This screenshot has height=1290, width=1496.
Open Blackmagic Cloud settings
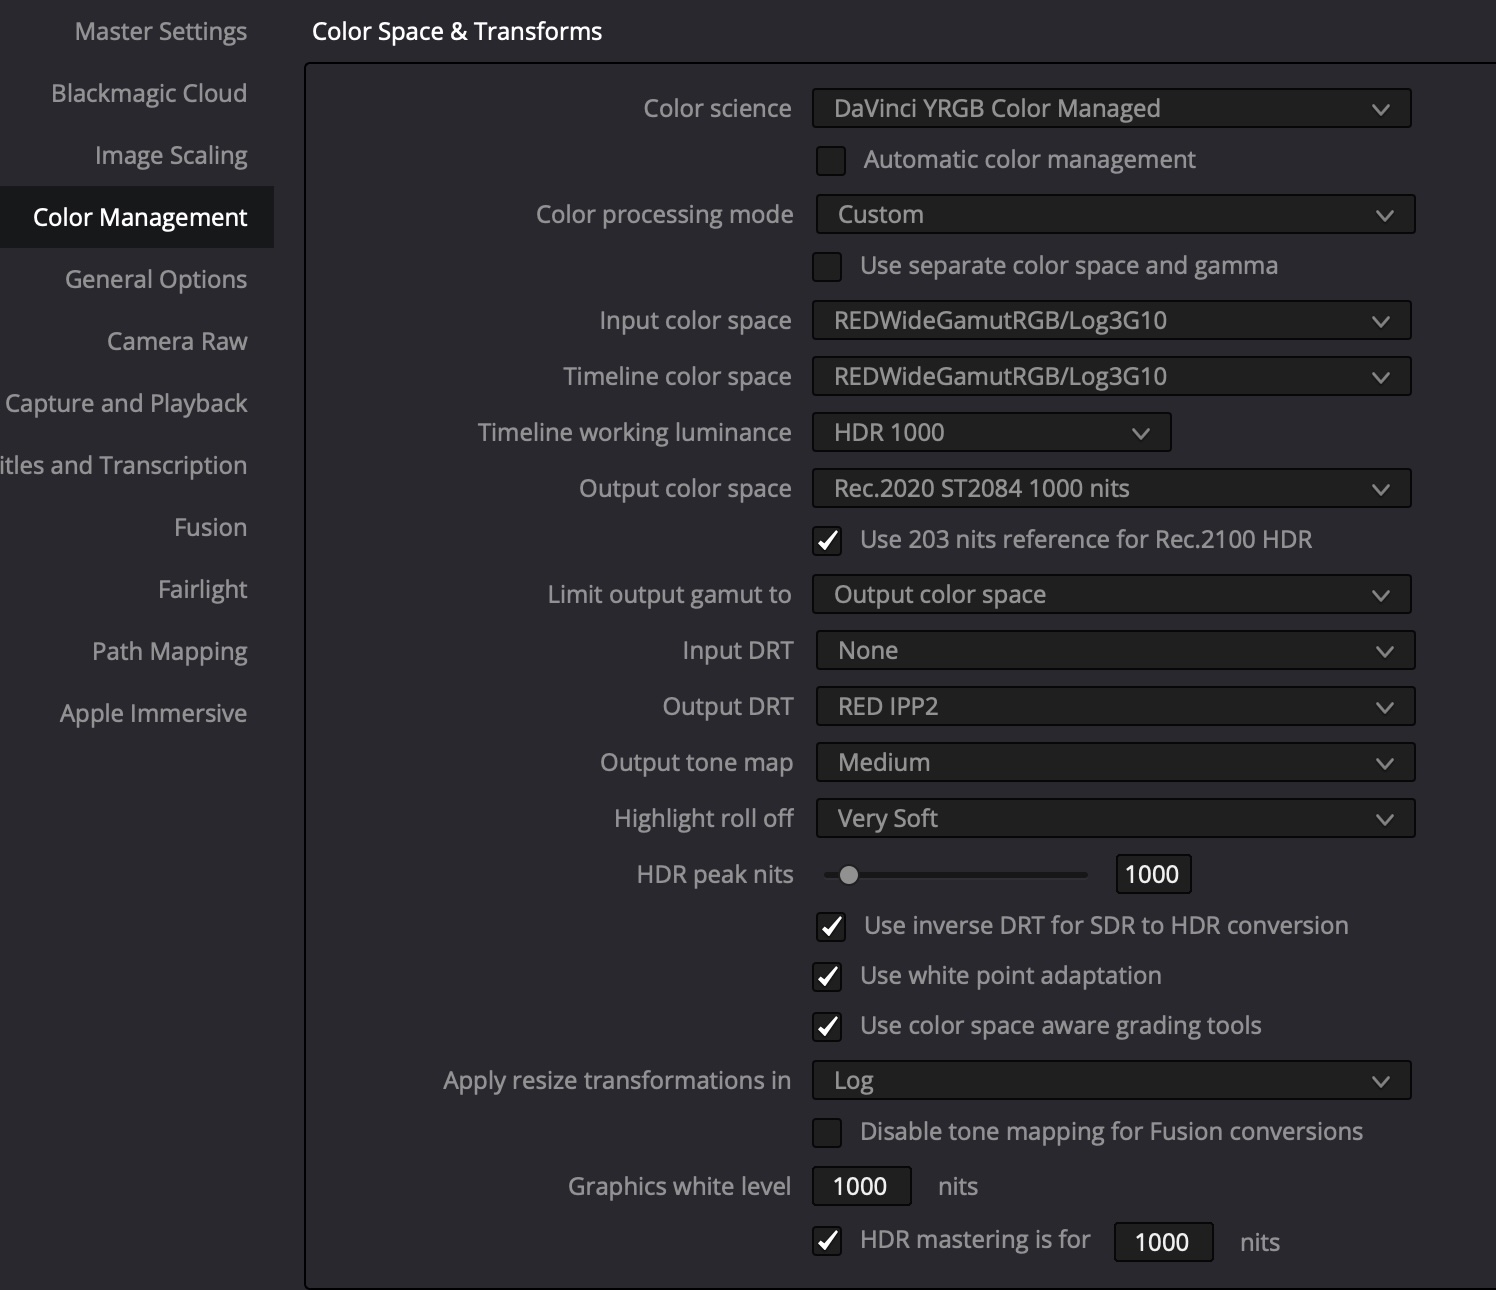pos(149,94)
